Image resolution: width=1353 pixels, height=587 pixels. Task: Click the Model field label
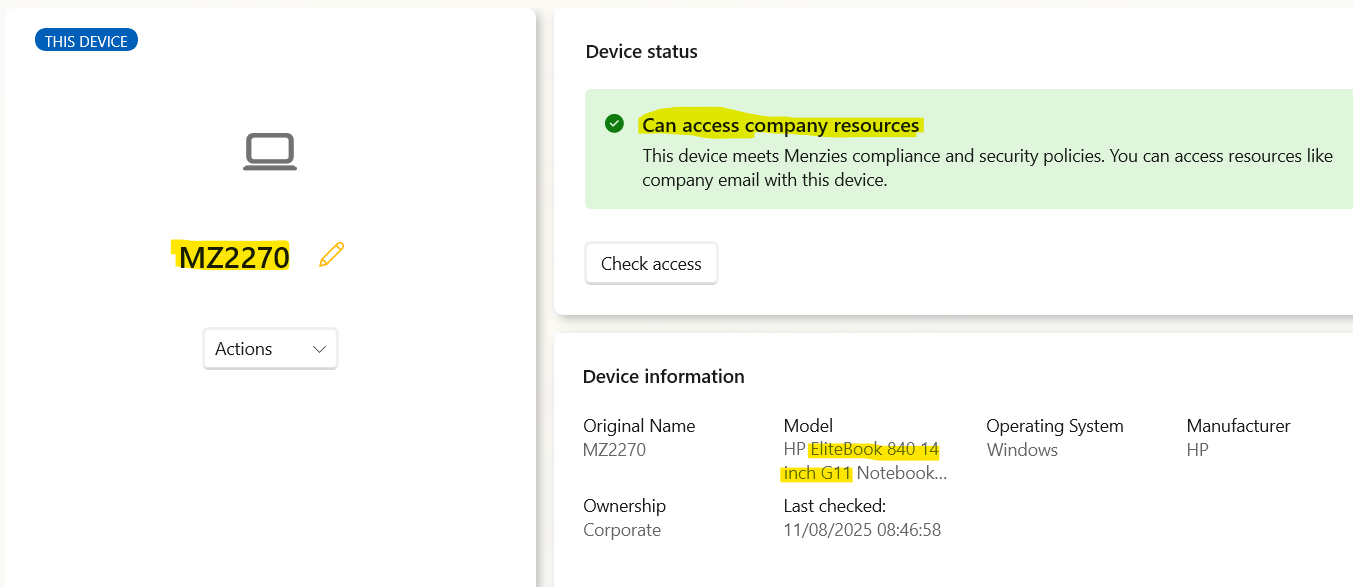point(808,426)
